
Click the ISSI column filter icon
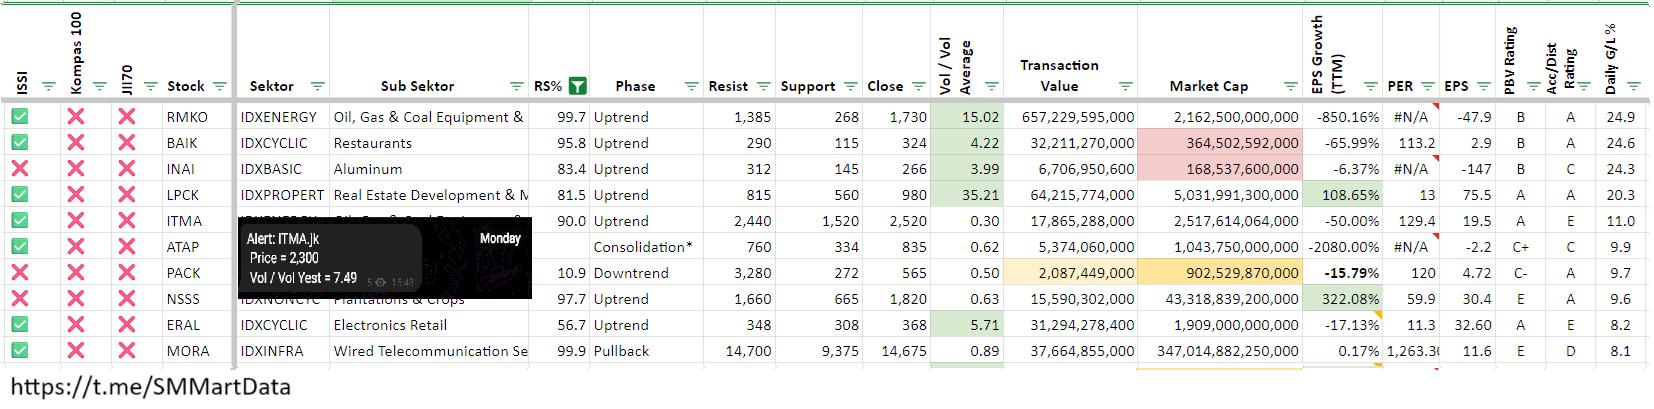pyautogui.click(x=48, y=87)
